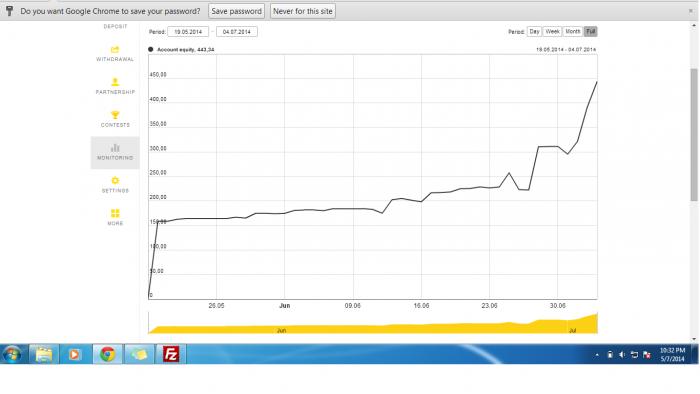Viewport: 700px width, 394px height.
Task: Open the Settings gear icon
Action: (115, 181)
